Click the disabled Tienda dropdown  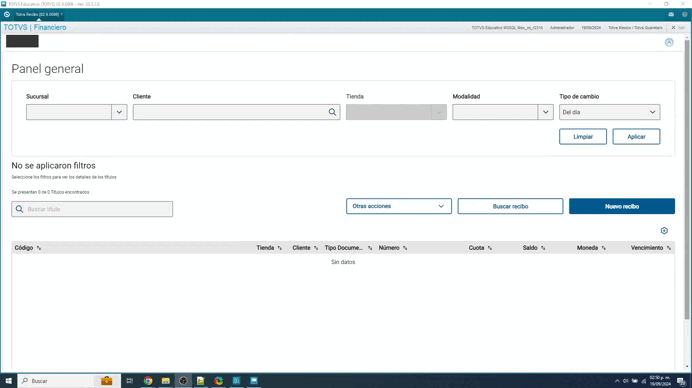tap(396, 112)
